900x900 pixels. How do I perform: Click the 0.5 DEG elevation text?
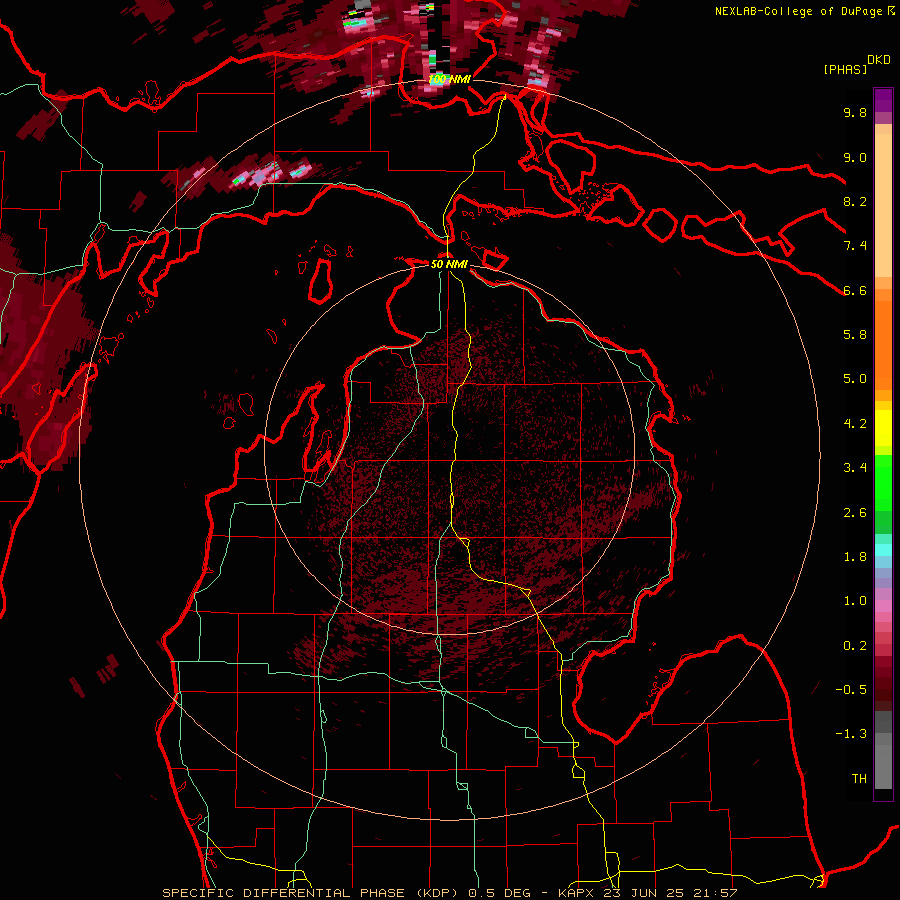coord(499,893)
